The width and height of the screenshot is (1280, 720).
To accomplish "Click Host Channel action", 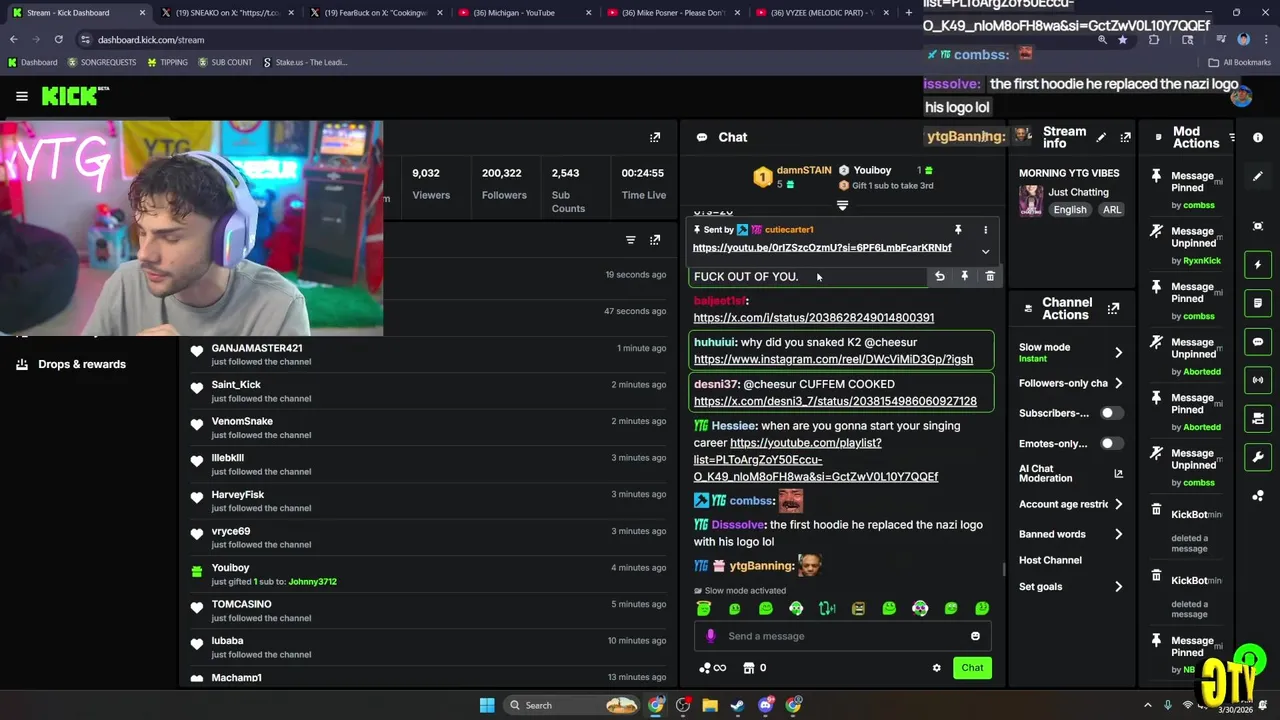I will coord(1050,560).
